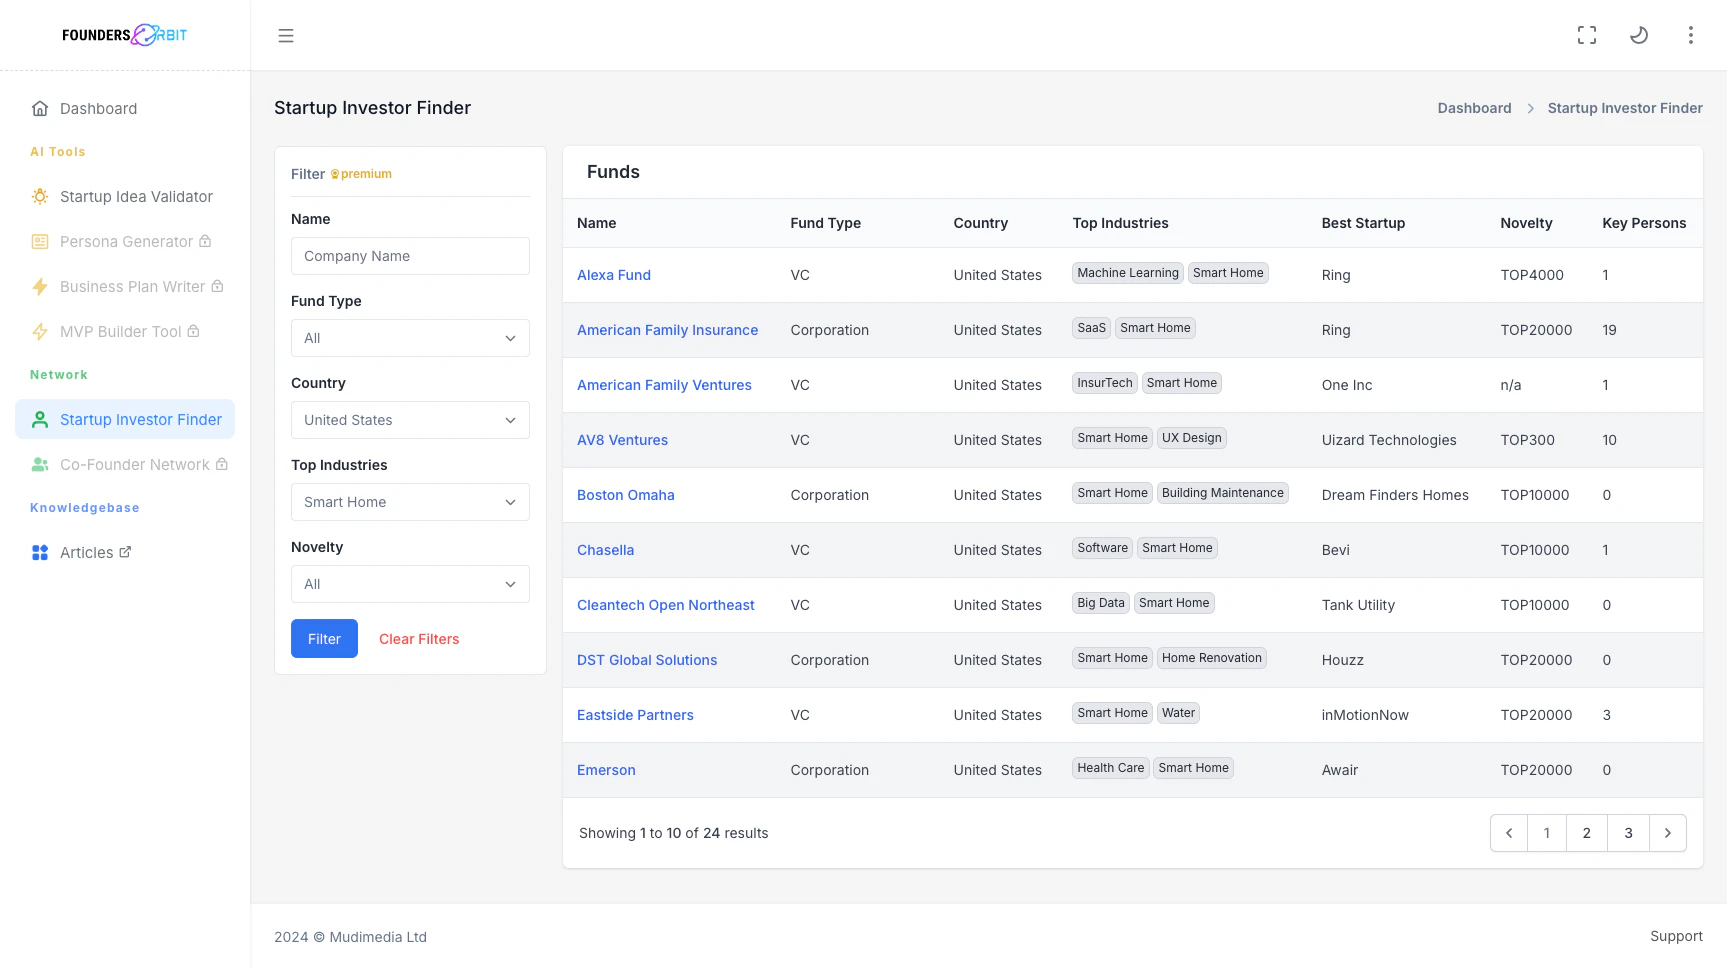Open the Novelty dropdown

pos(409,584)
